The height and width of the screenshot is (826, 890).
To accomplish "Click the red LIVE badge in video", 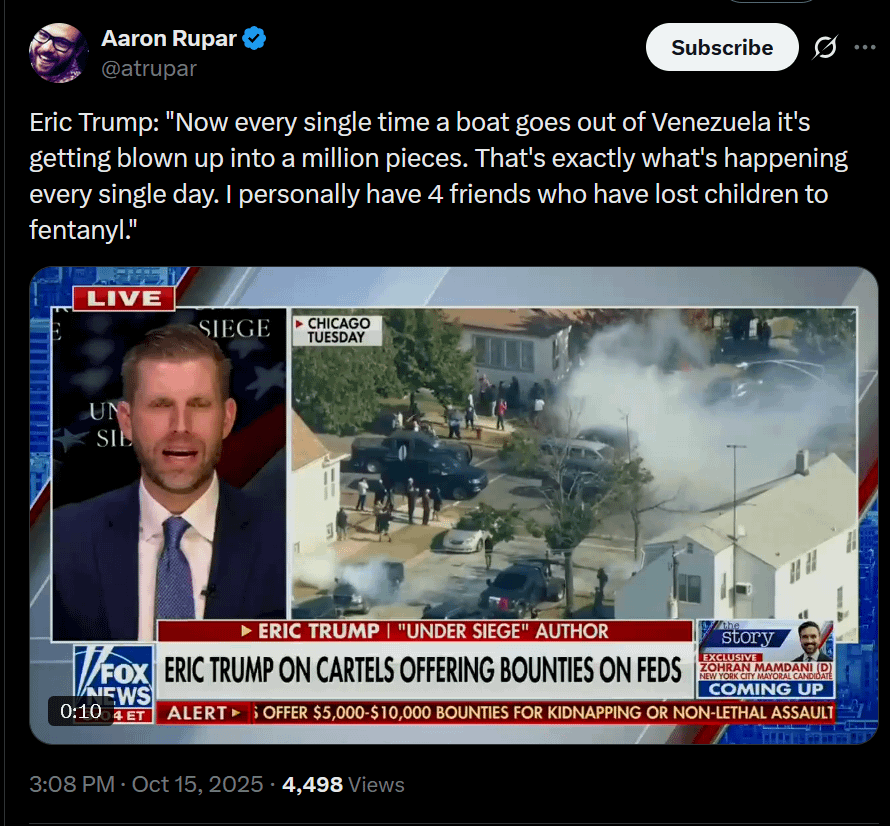I will pos(124,299).
